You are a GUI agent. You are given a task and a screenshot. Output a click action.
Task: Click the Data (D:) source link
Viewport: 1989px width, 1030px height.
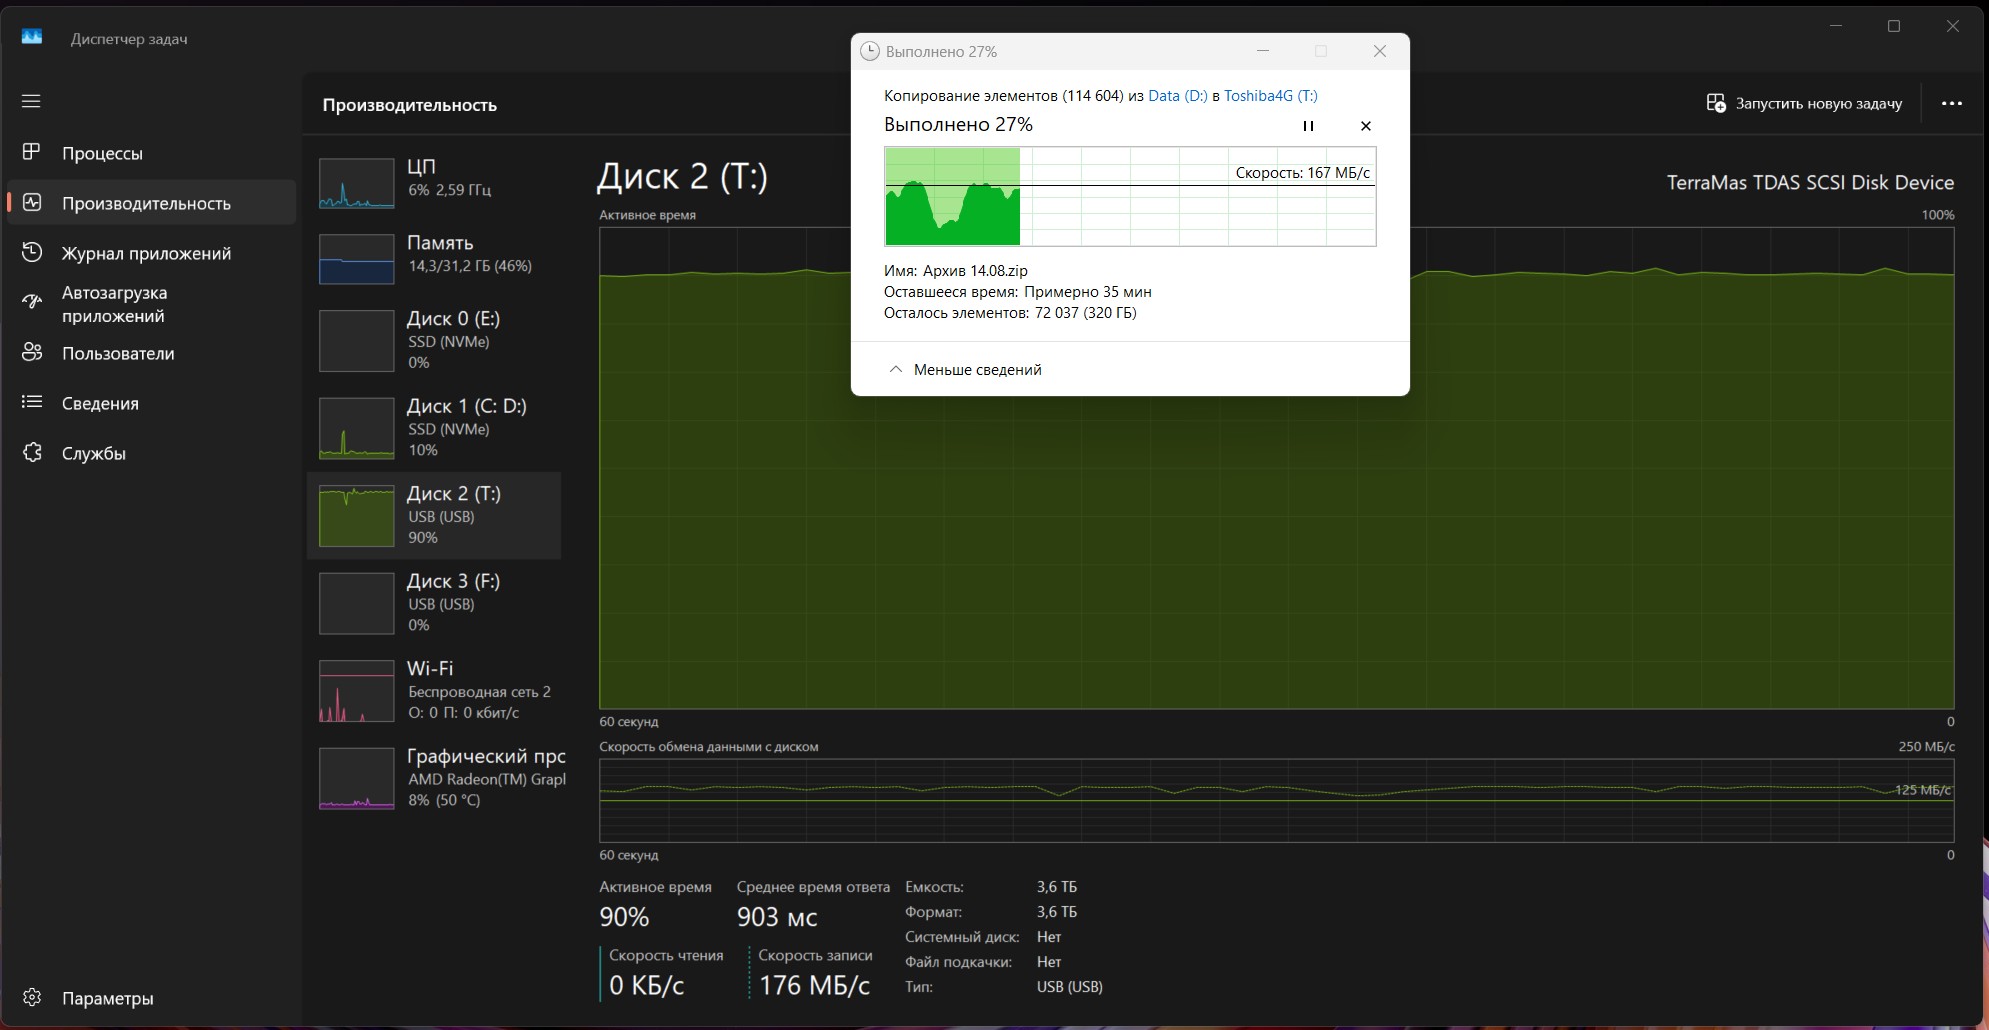coord(1177,96)
